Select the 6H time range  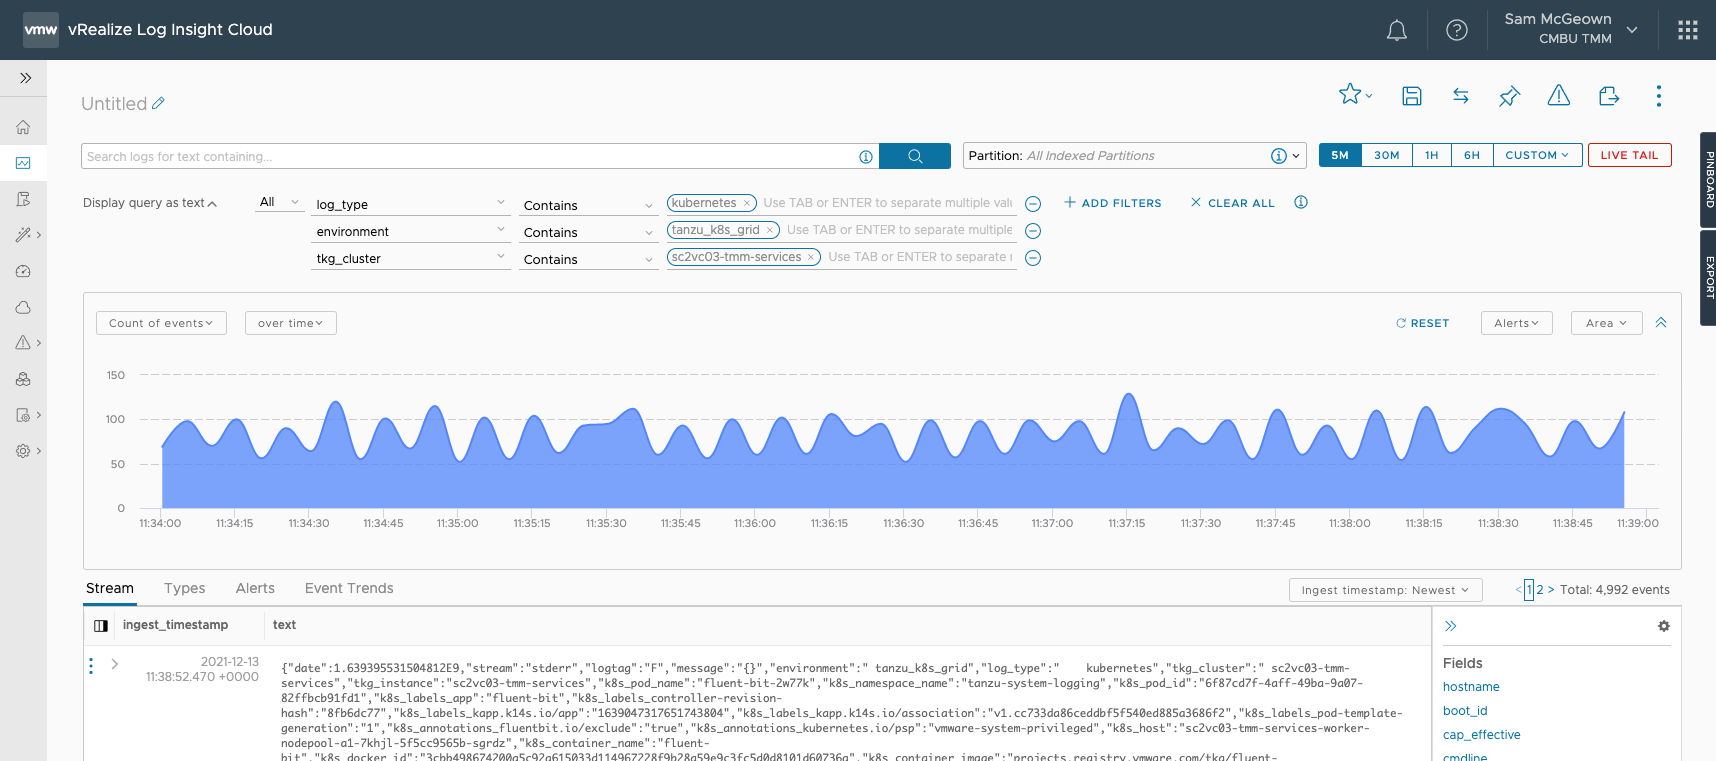pos(1472,155)
